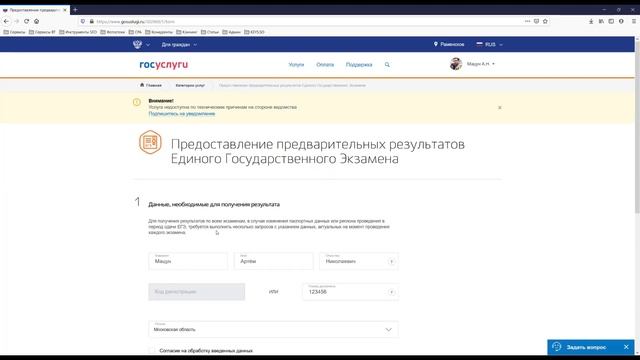
Task: Open the RUS language selector
Action: point(489,44)
